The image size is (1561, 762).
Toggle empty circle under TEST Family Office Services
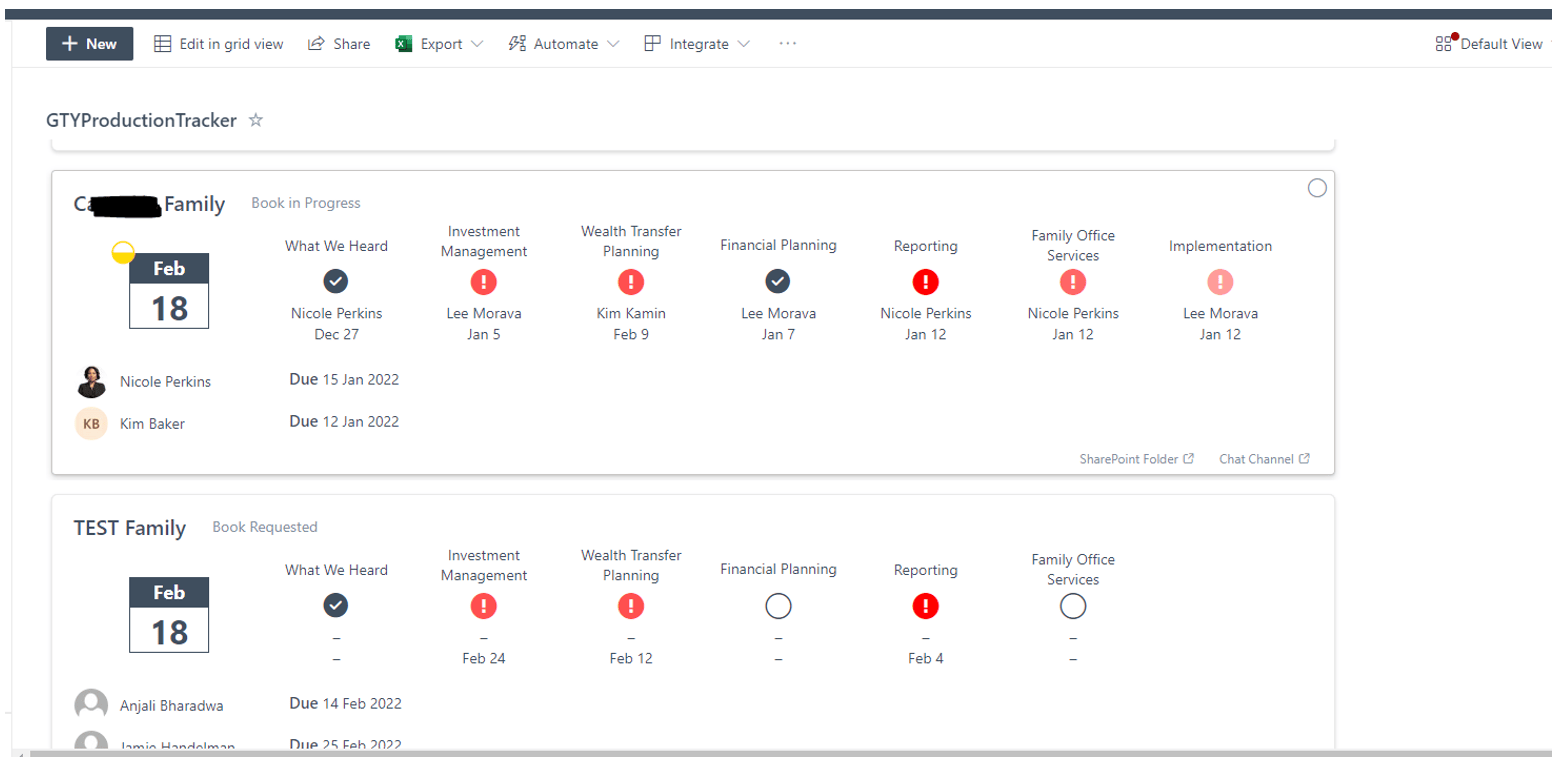(x=1072, y=606)
